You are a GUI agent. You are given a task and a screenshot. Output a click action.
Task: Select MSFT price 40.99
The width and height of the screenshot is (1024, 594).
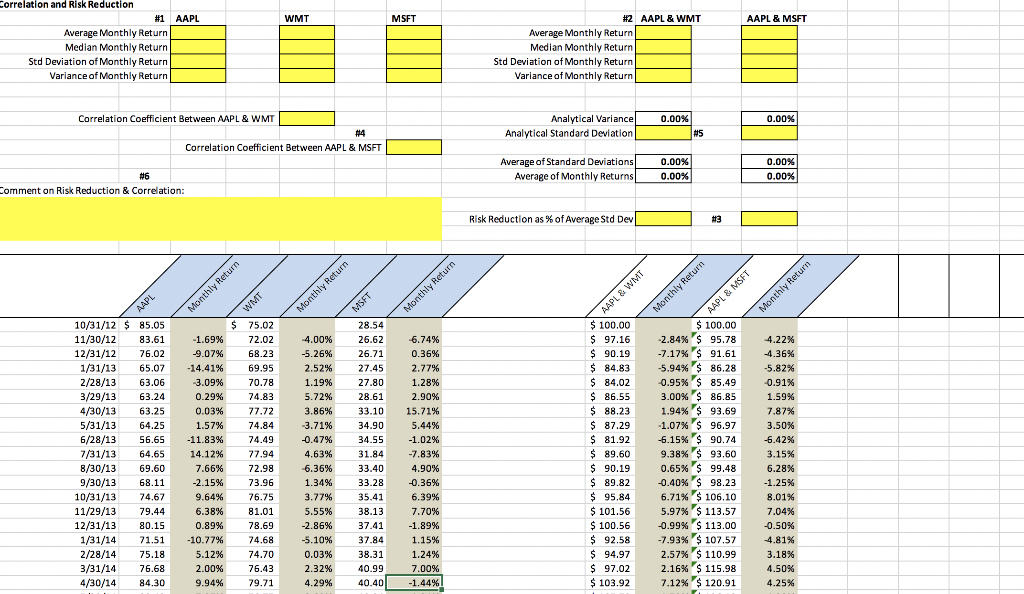(x=360, y=569)
